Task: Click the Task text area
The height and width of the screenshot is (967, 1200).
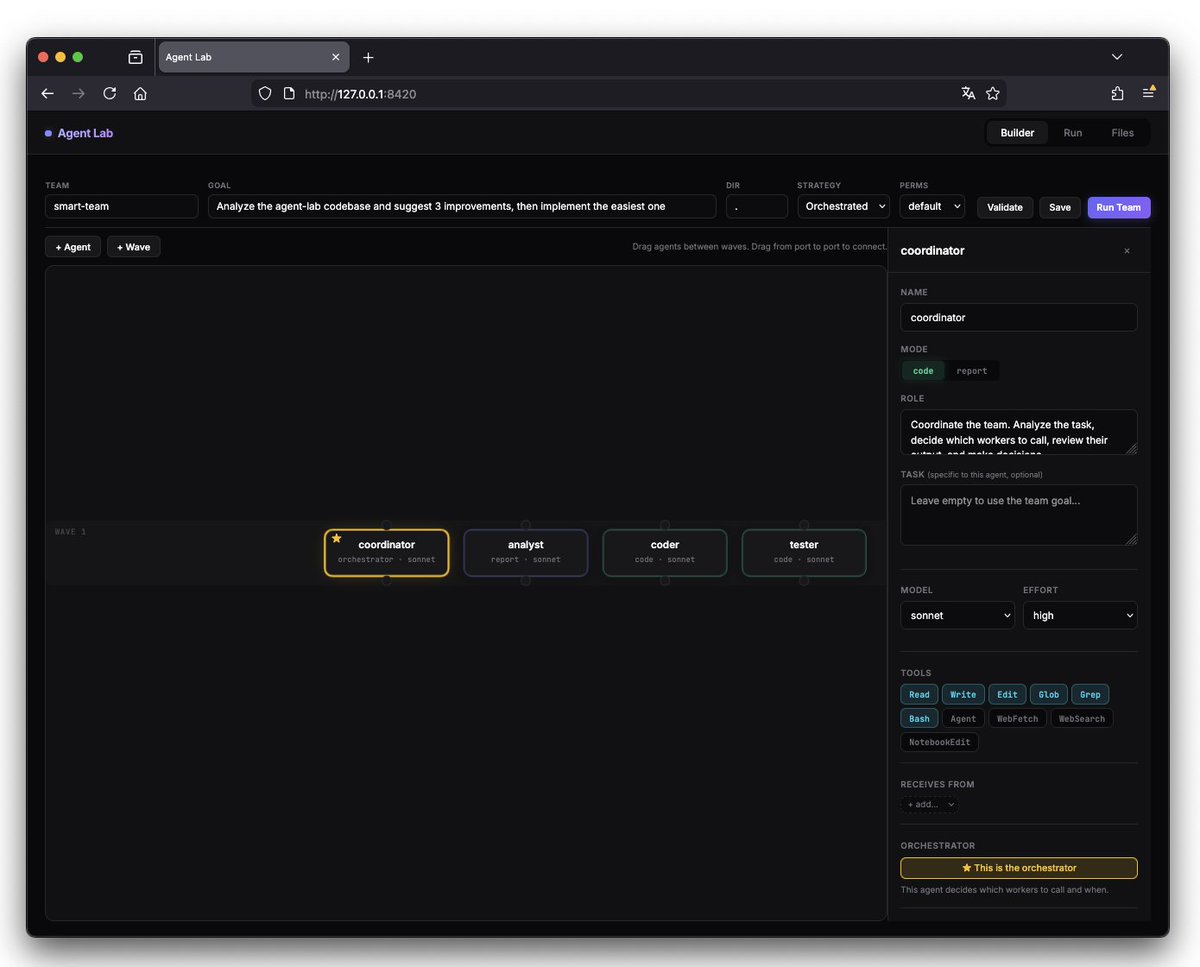Action: (x=1019, y=515)
